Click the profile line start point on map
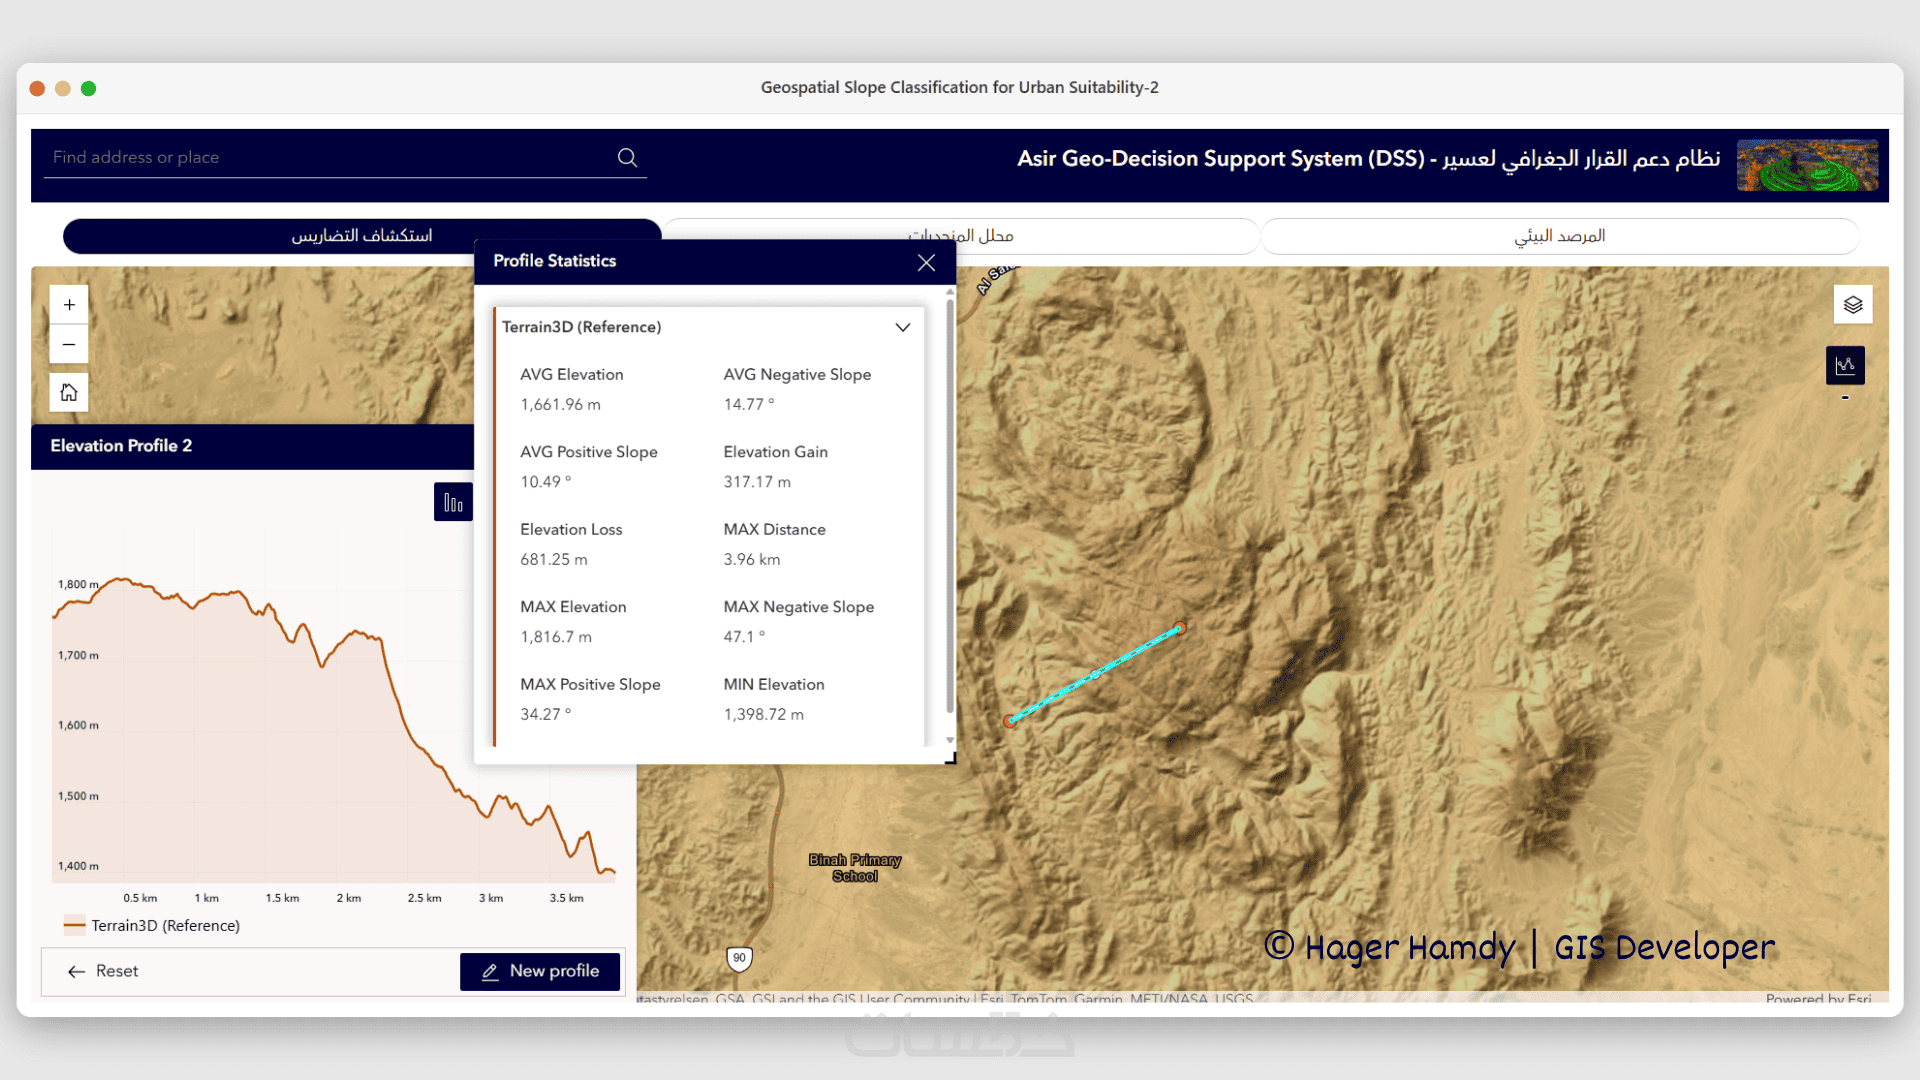Screen dimensions: 1920x1080 tap(1010, 720)
